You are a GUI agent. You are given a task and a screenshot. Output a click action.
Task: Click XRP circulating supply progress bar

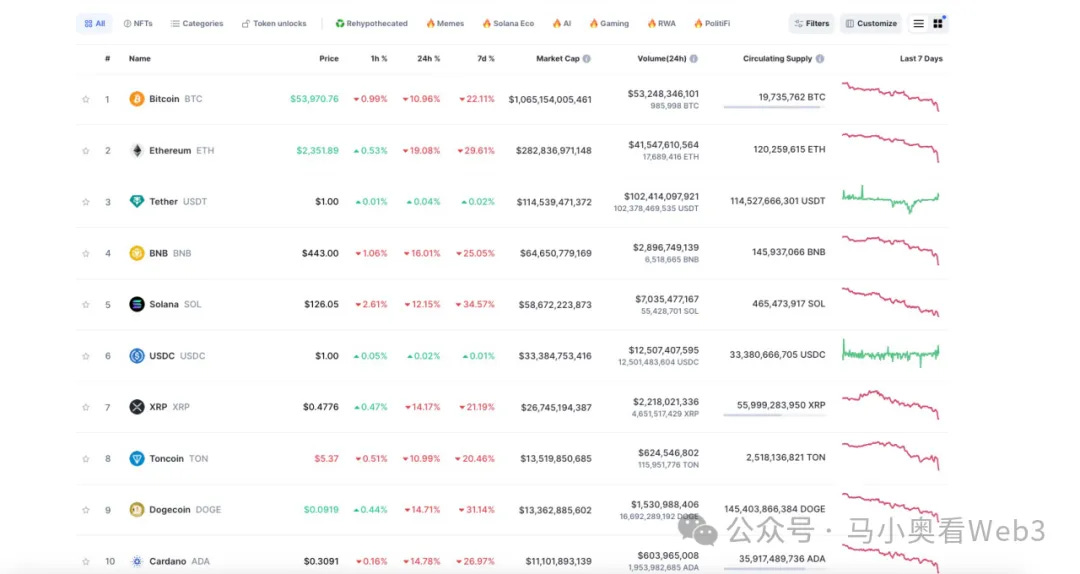tap(774, 415)
